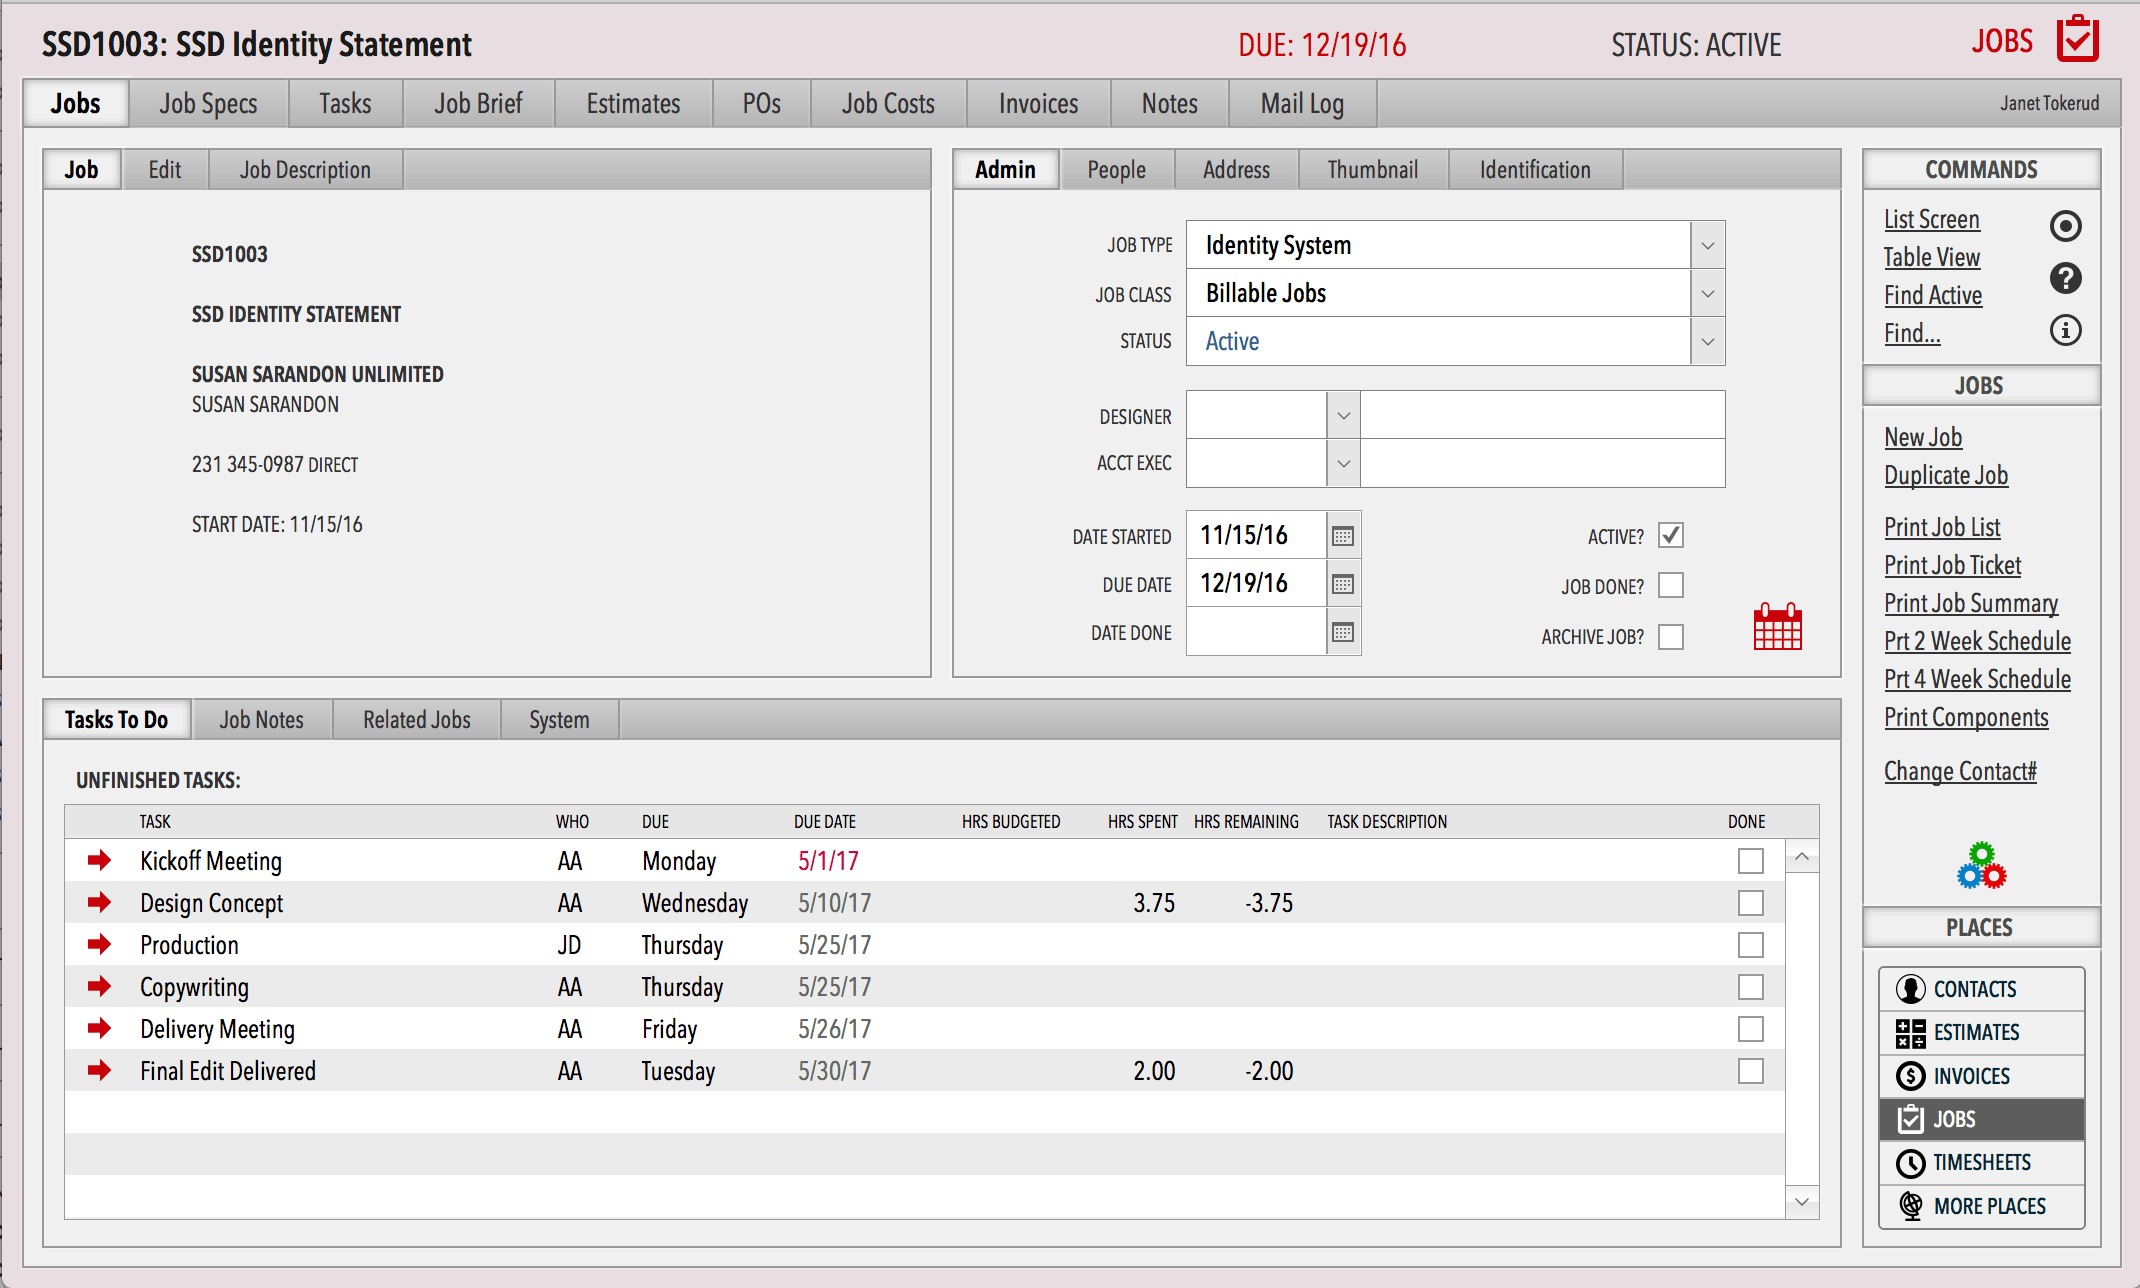Click the info icon in Commands panel
The height and width of the screenshot is (1288, 2140).
[2065, 330]
